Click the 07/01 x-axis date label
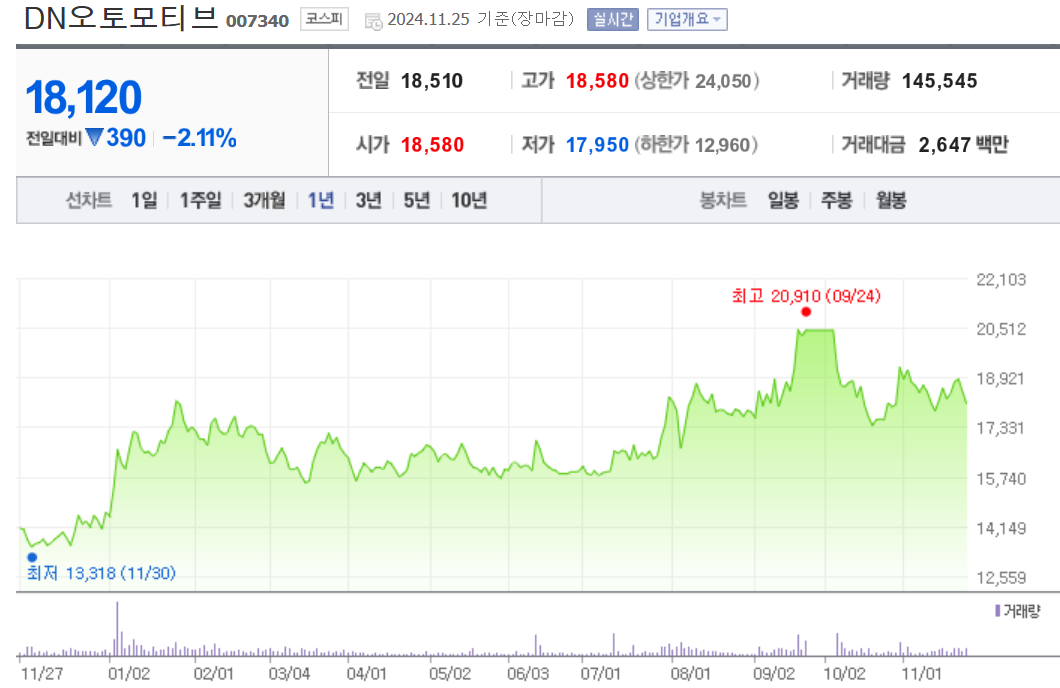This screenshot has width=1060, height=688. pos(600,674)
